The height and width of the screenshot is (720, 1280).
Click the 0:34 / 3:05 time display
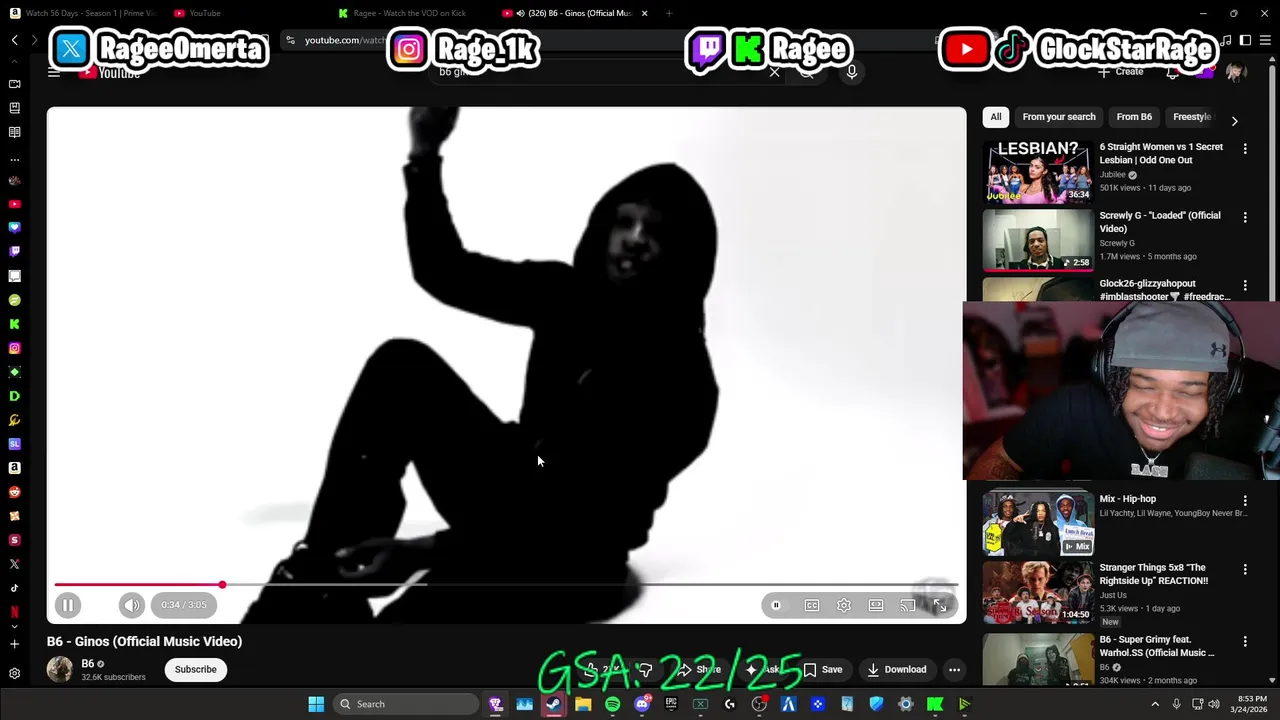coord(184,605)
